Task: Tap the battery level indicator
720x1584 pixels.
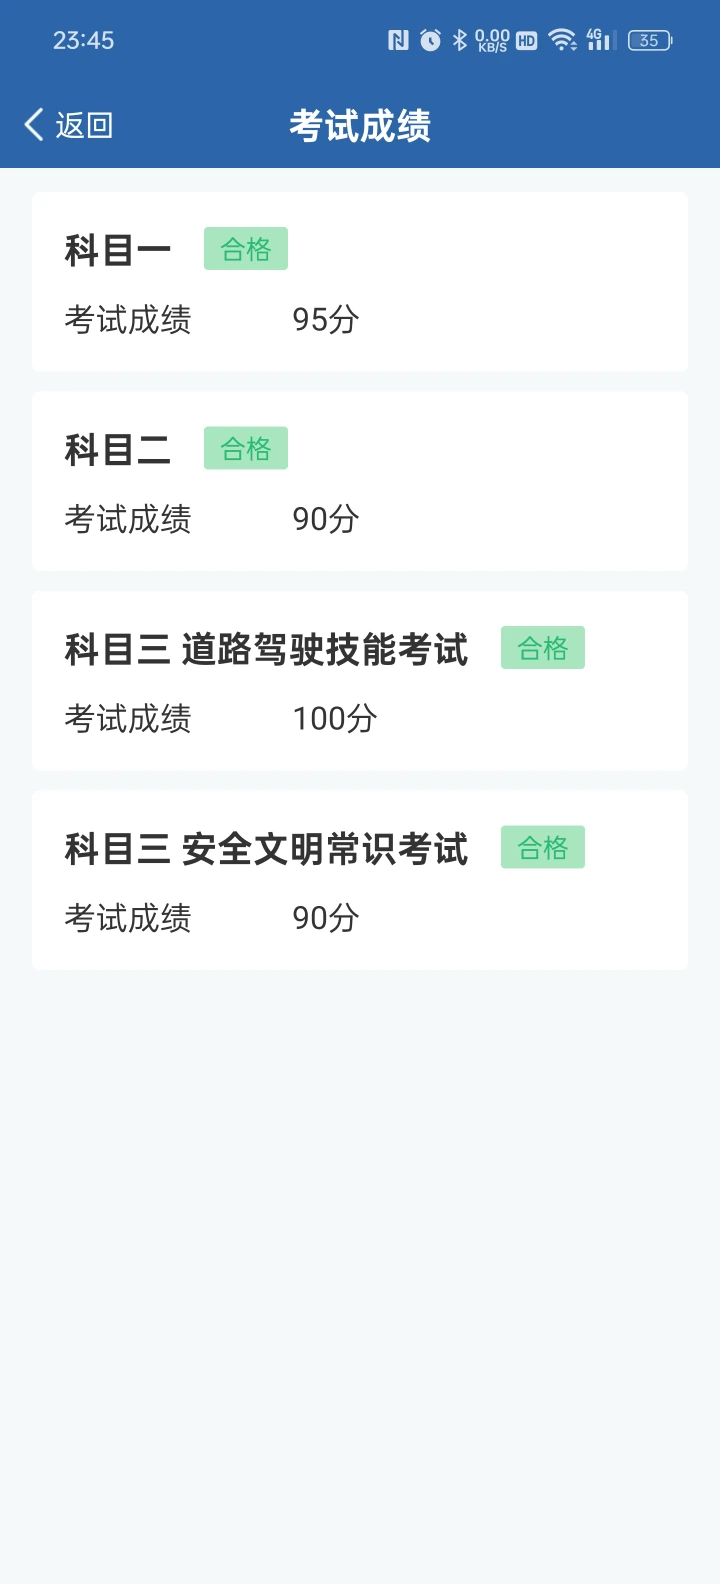Action: coord(650,40)
